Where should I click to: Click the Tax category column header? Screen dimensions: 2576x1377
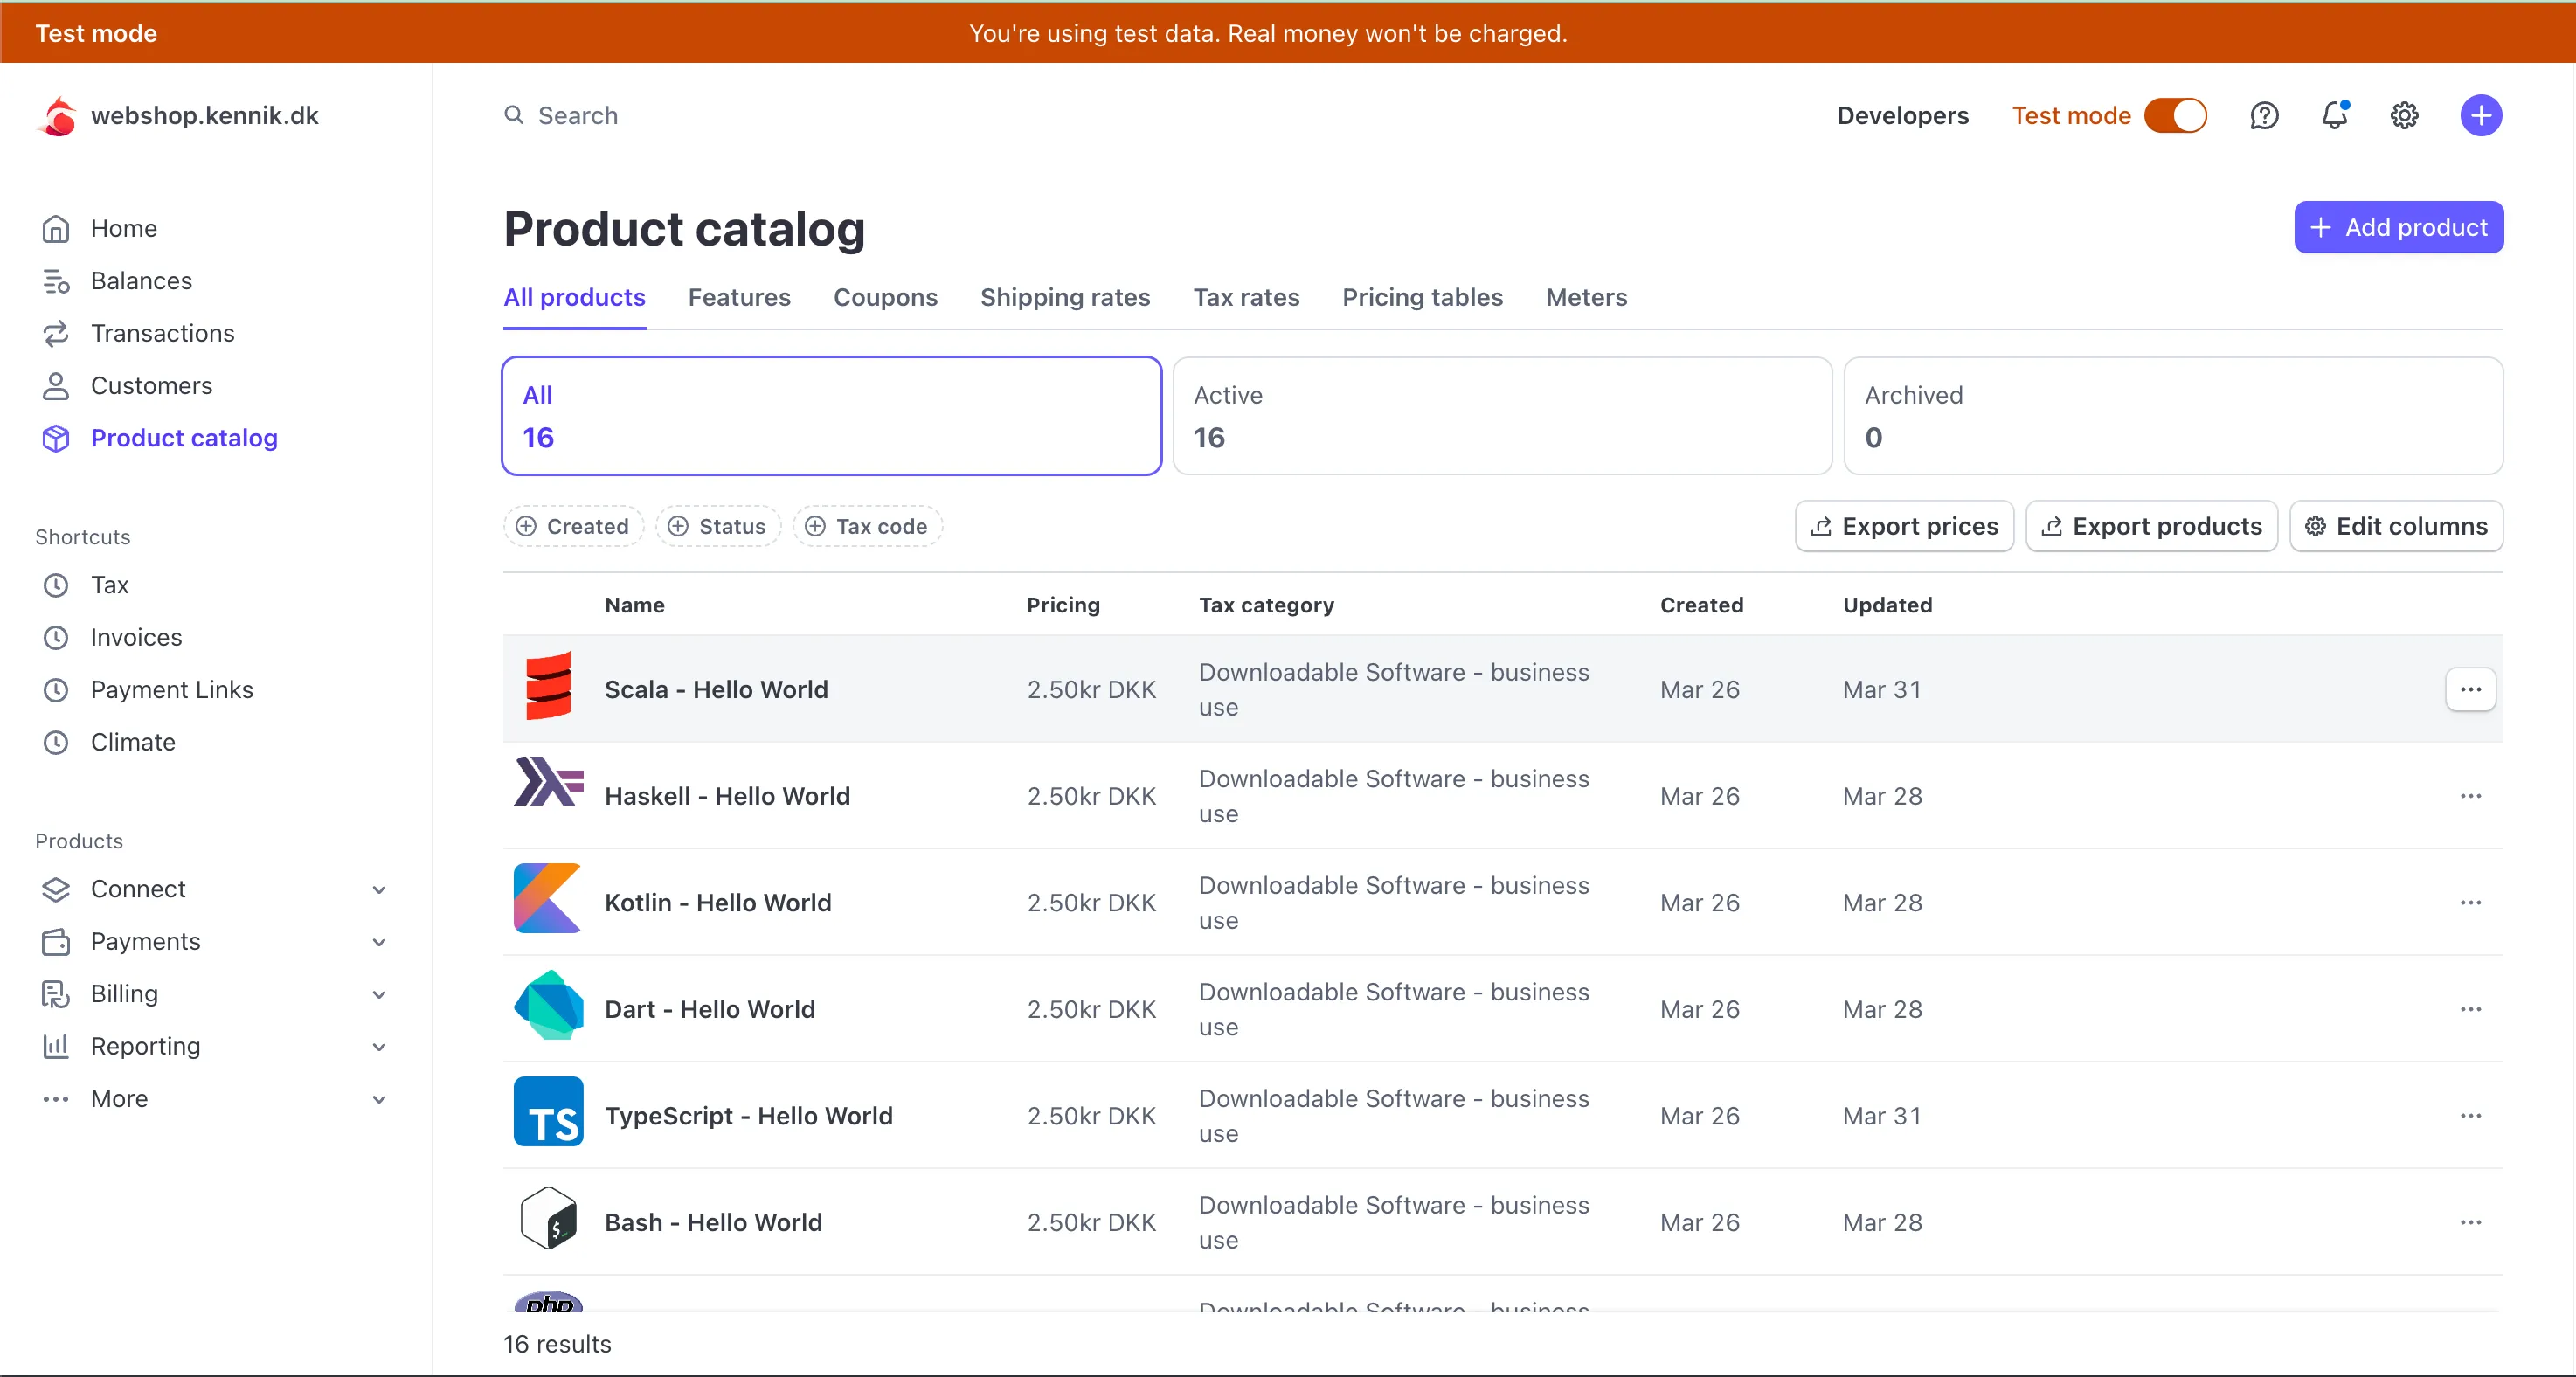[x=1266, y=605]
